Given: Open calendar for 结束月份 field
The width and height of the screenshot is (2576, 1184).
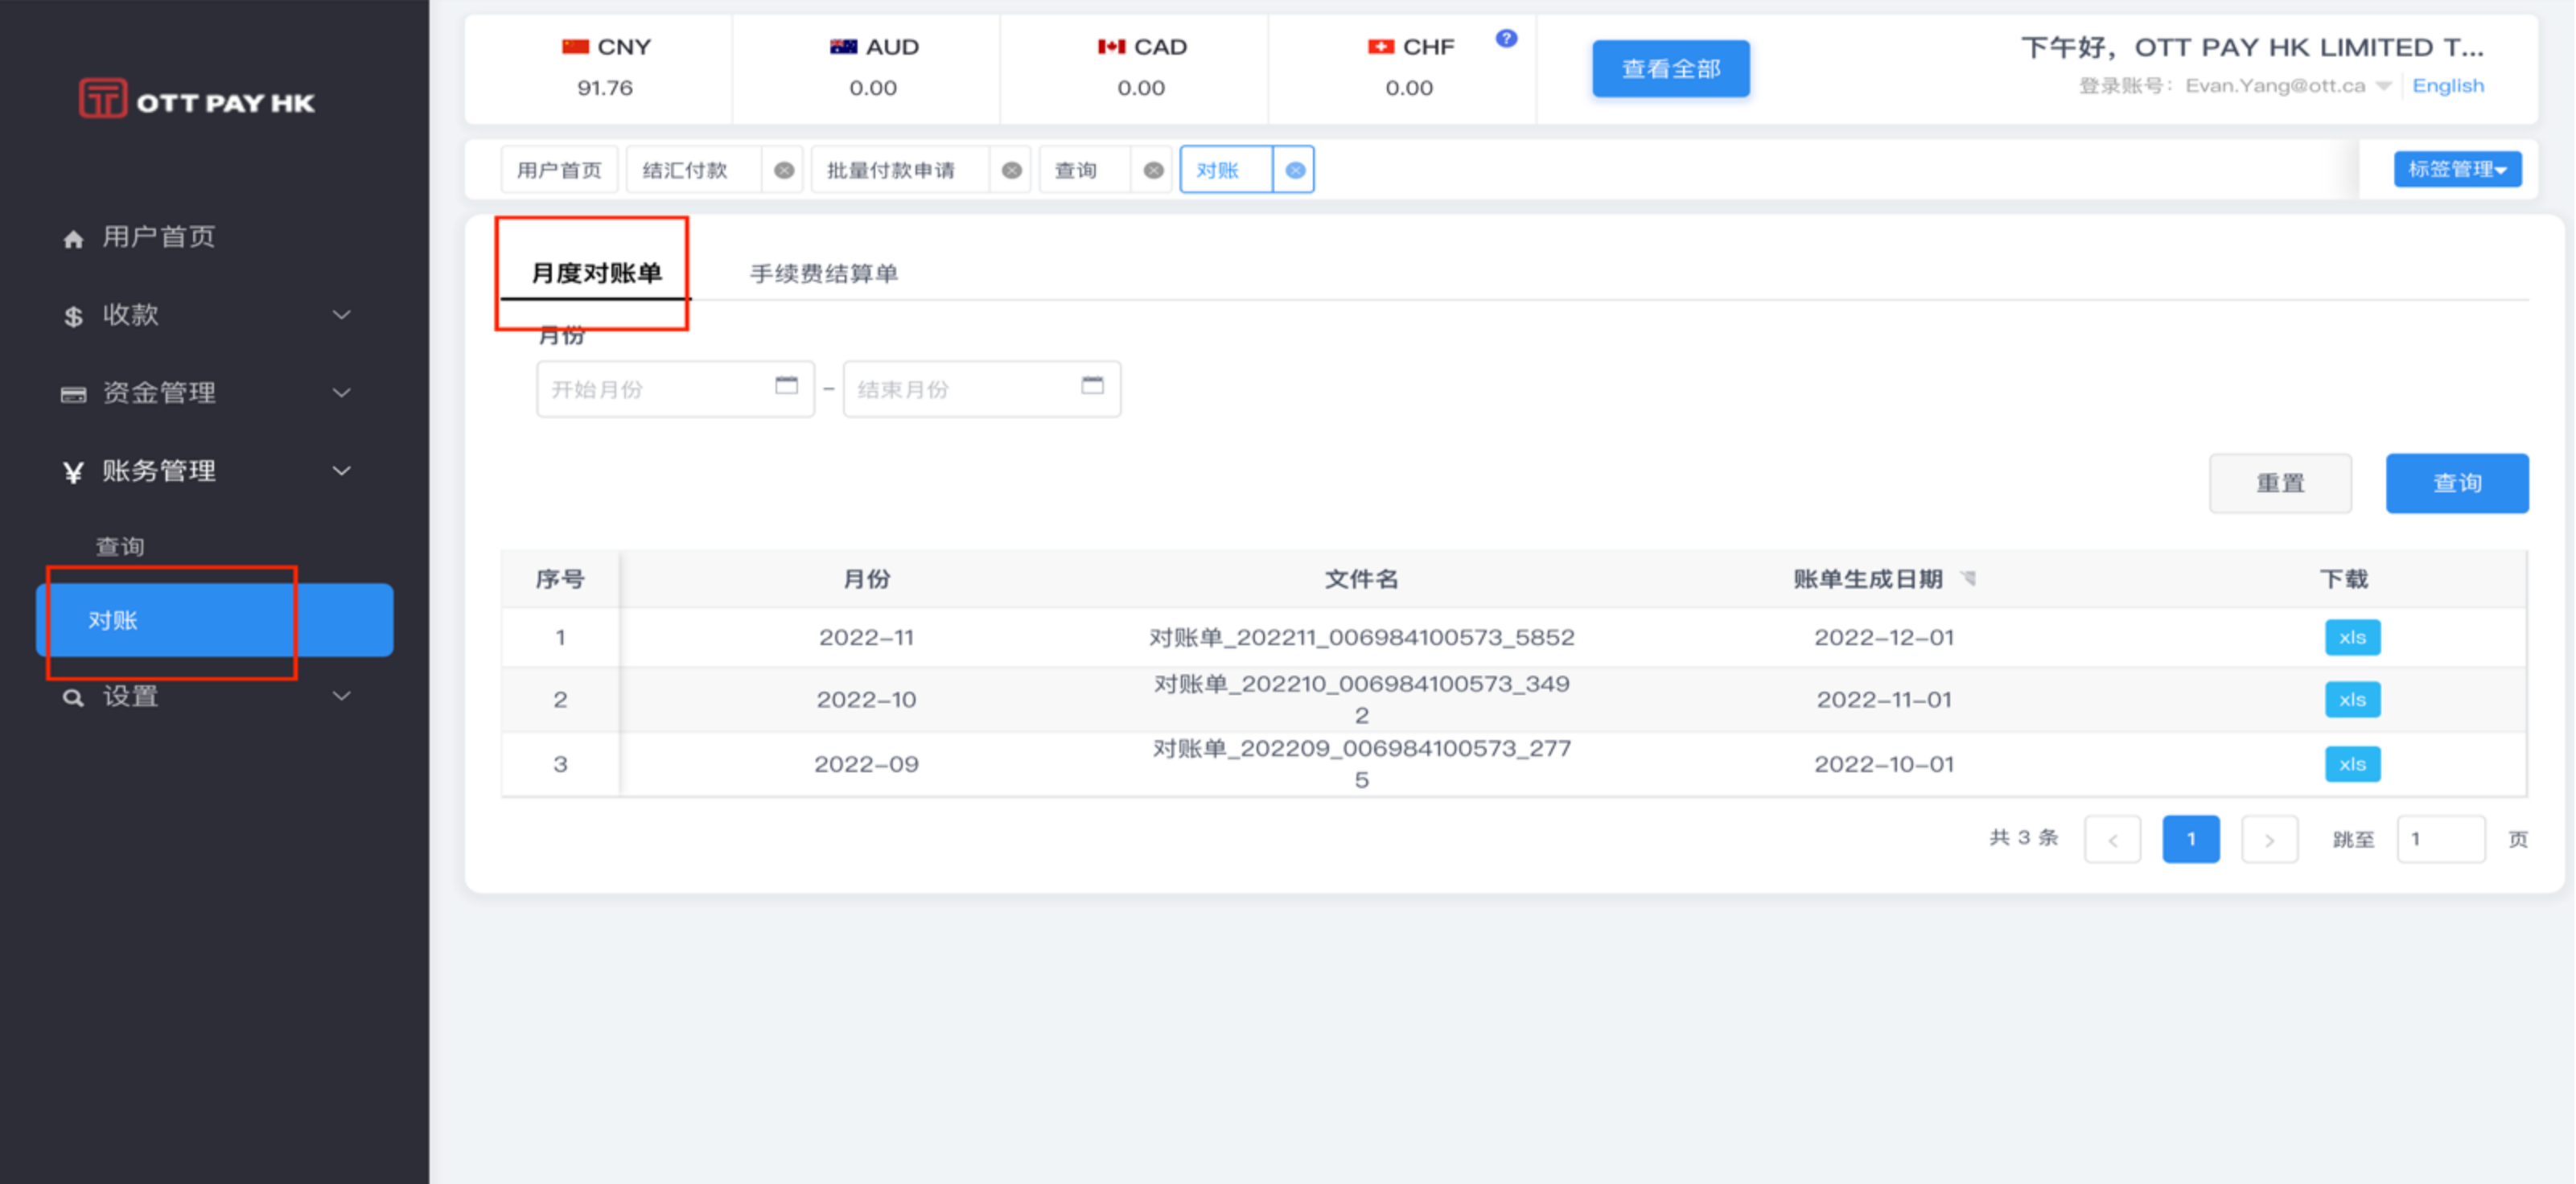Looking at the screenshot, I should pyautogui.click(x=1093, y=385).
